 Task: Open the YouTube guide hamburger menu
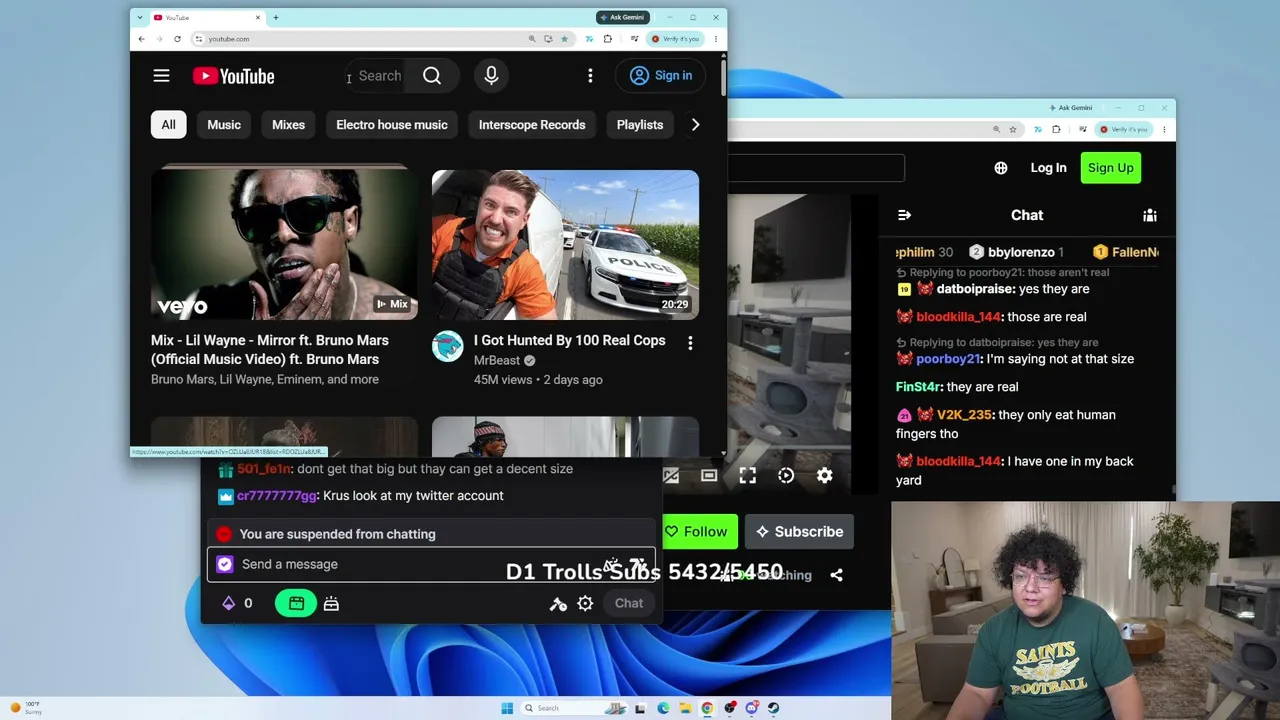[161, 76]
